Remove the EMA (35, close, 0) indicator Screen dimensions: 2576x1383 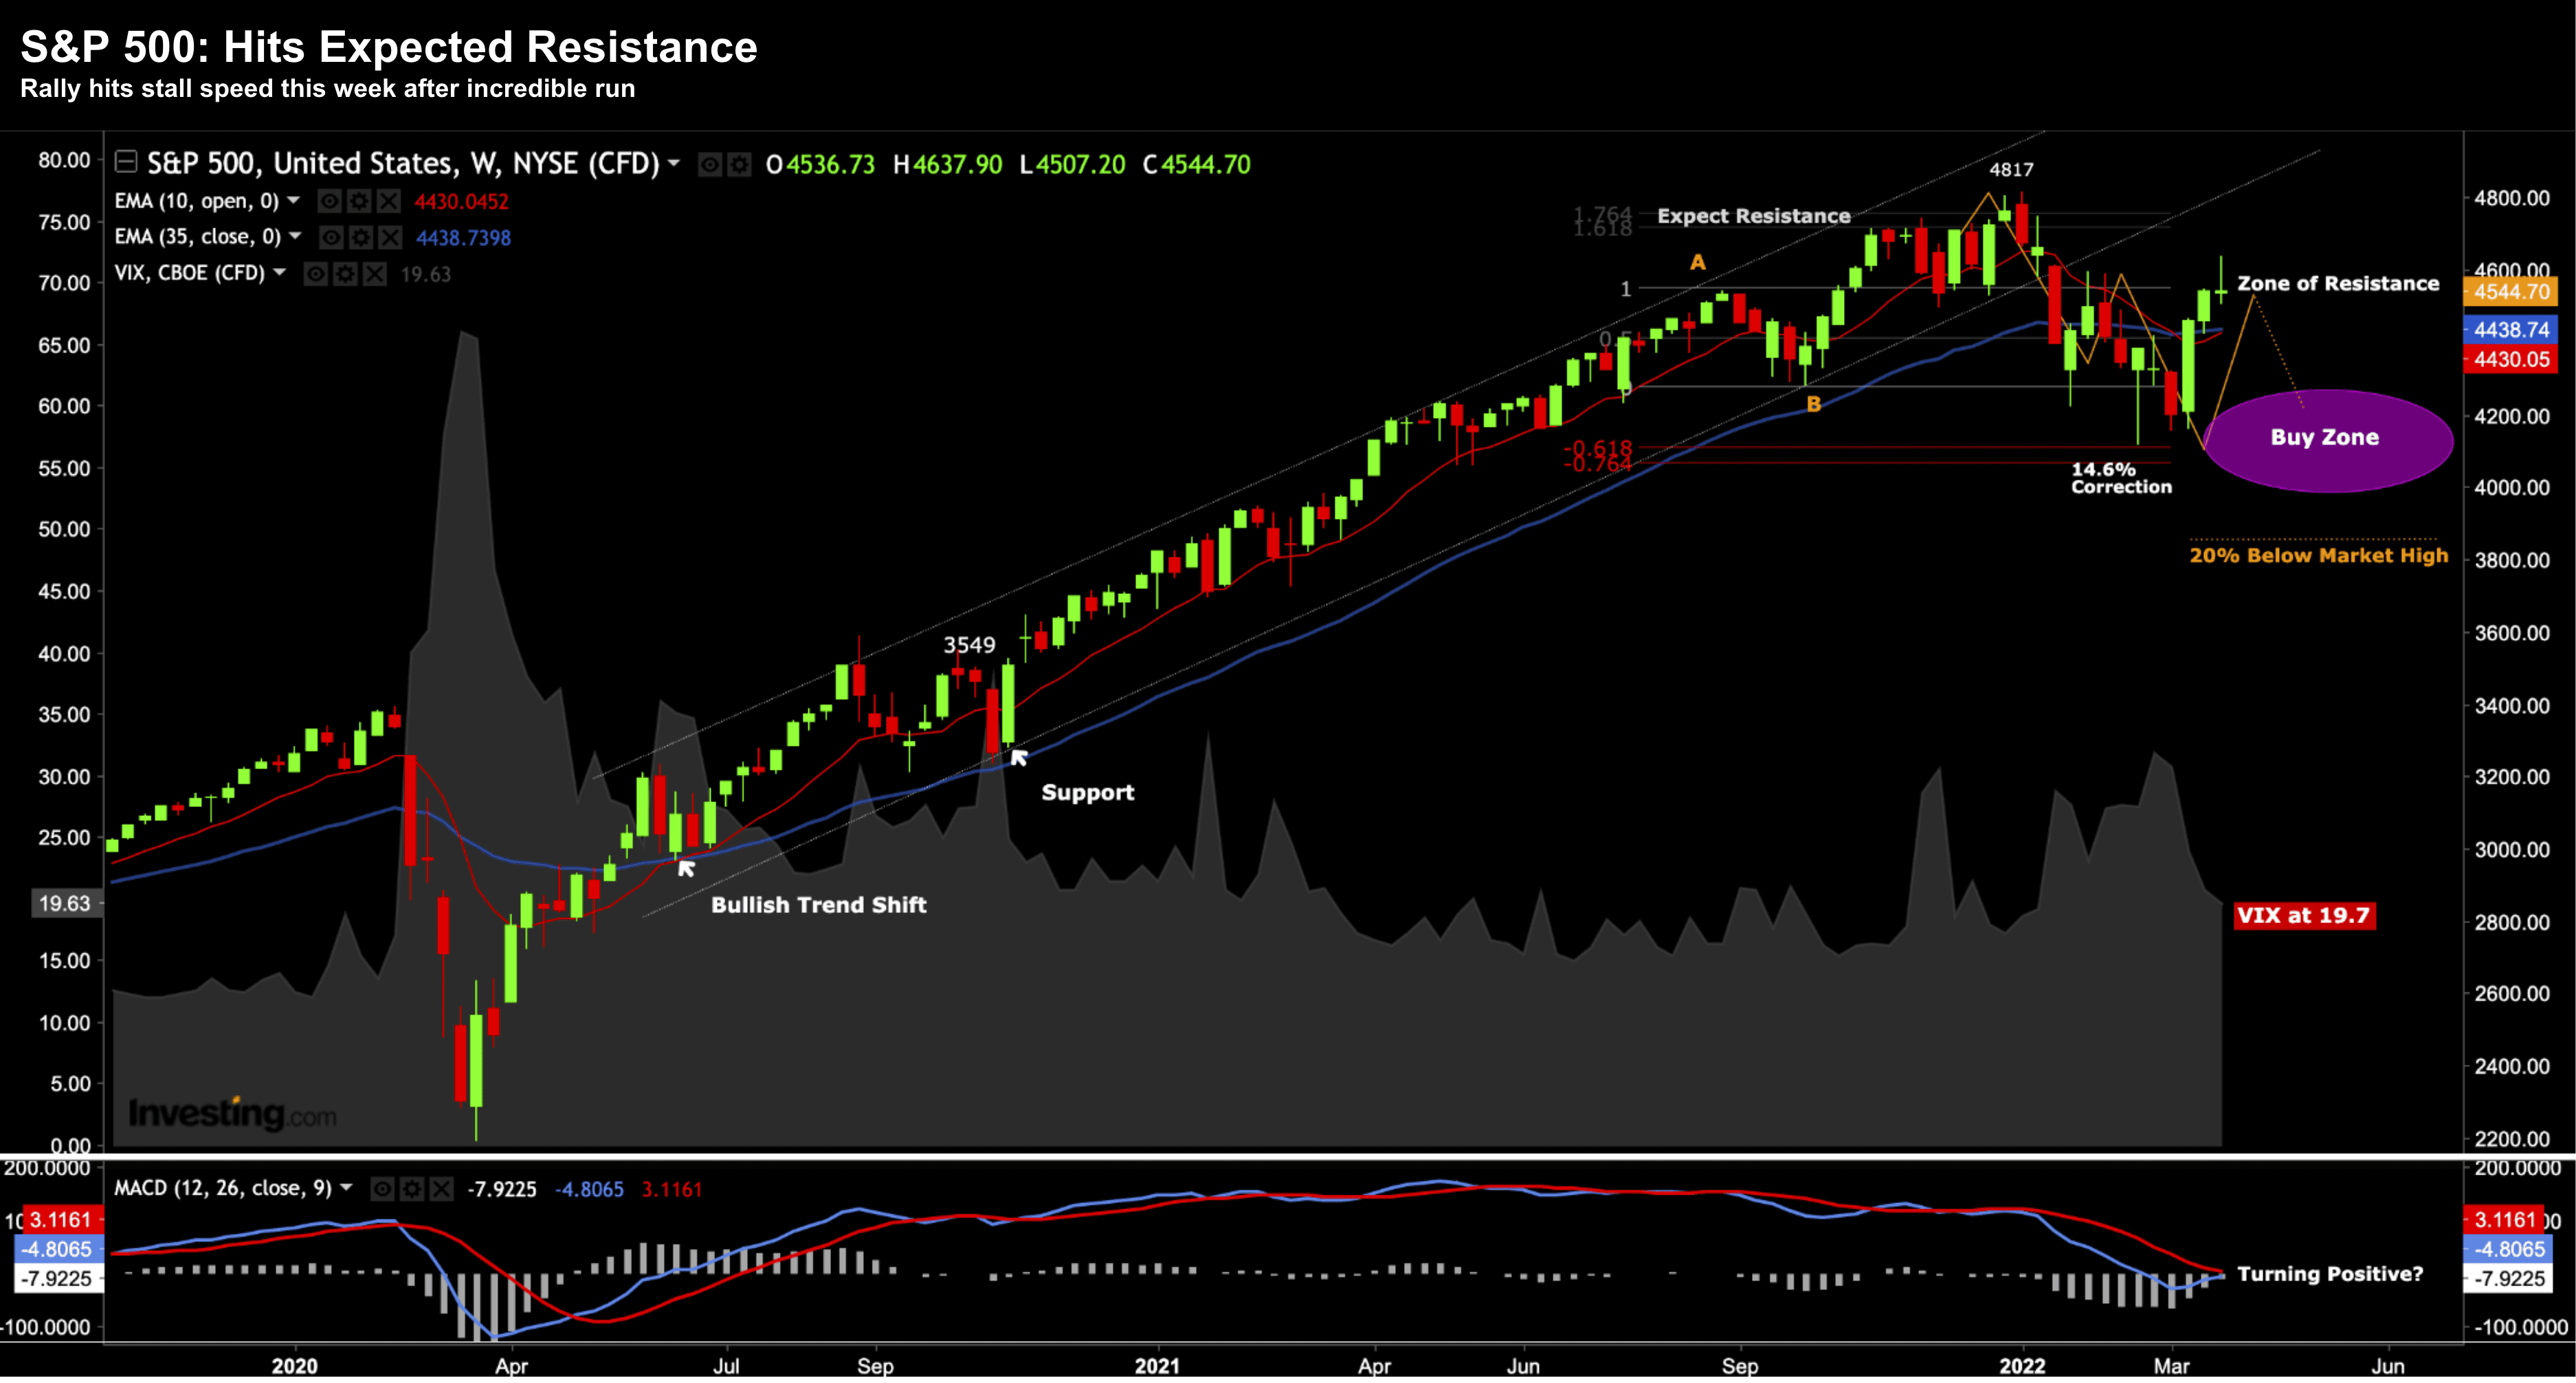(390, 238)
